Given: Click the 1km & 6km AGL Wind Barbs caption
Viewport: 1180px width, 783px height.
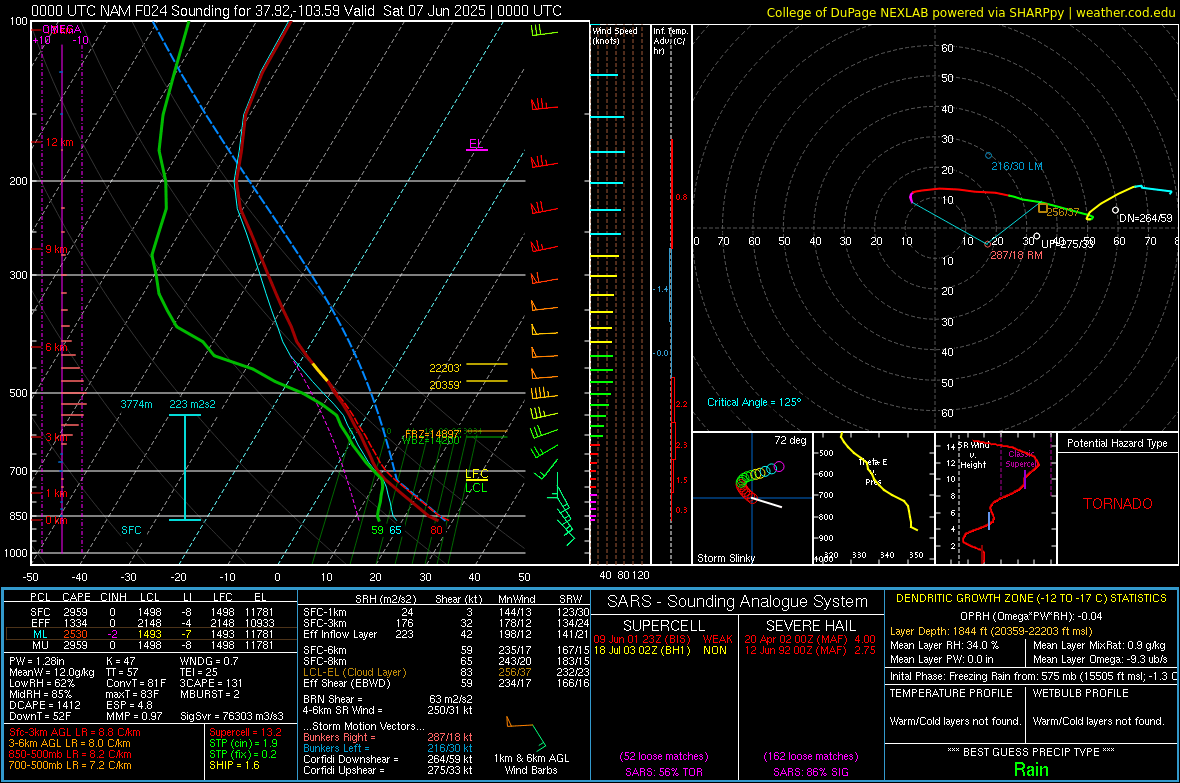Looking at the screenshot, I should (531, 764).
